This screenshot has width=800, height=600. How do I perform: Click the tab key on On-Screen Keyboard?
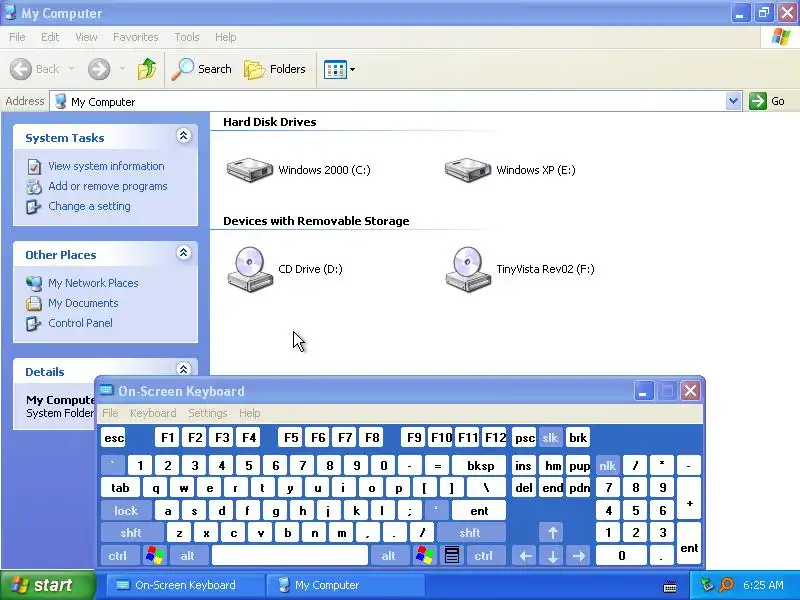coord(120,488)
